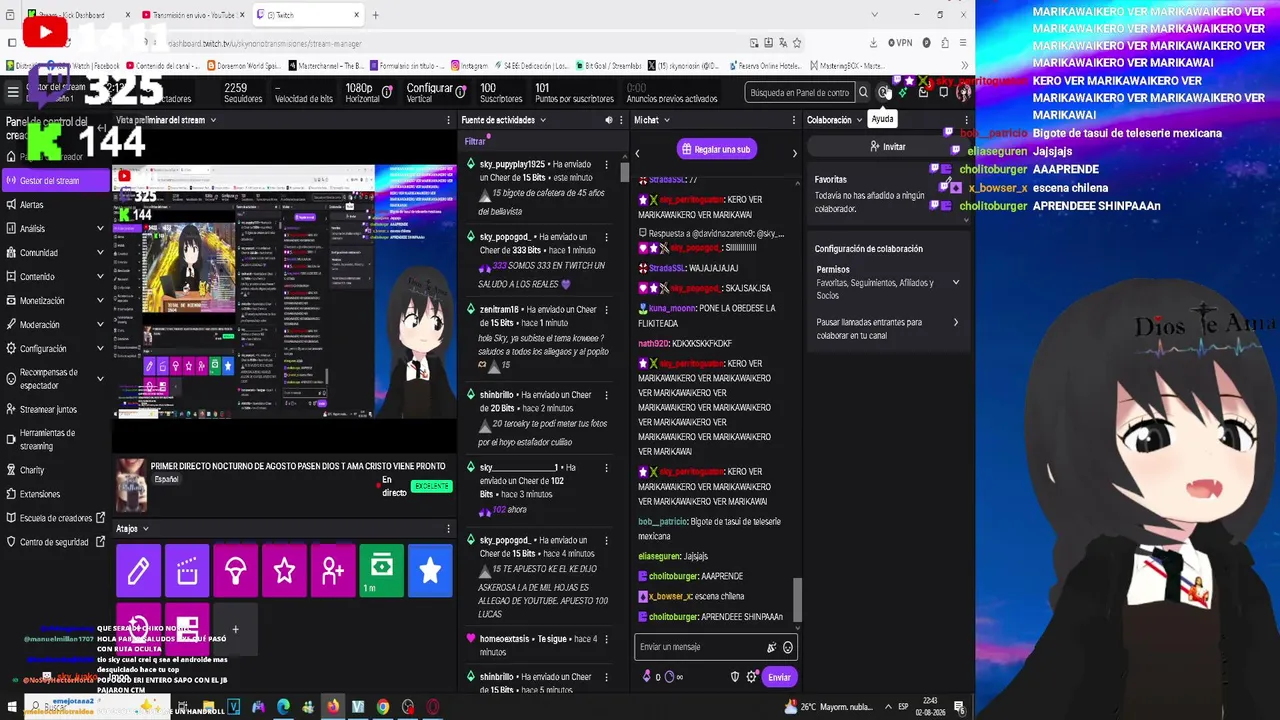Click the search magnifier in dashboard header
The width and height of the screenshot is (1280, 720).
[863, 93]
